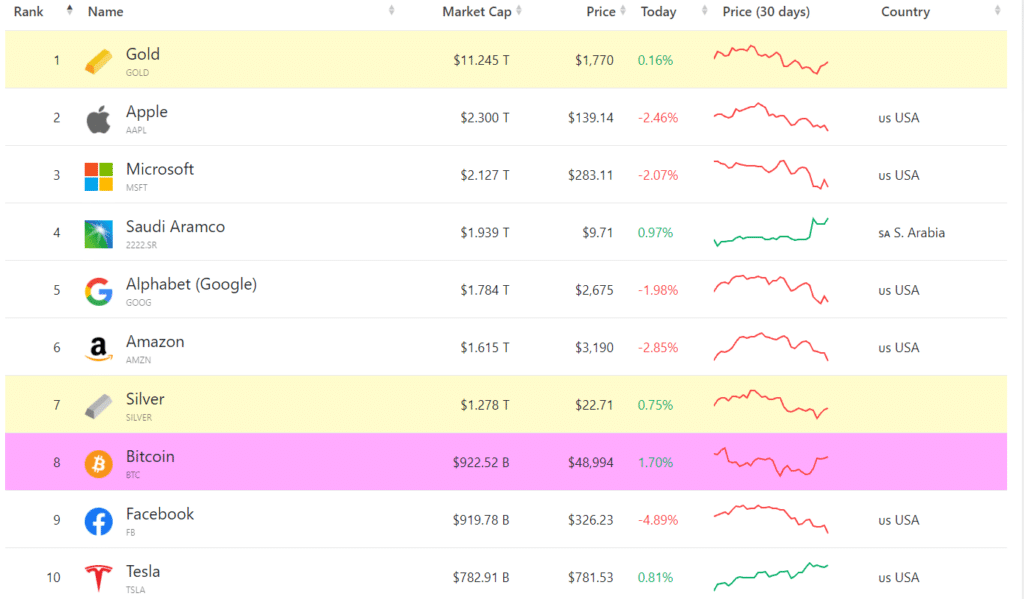Open the Tesla company link
This screenshot has height=599, width=1024.
142,572
